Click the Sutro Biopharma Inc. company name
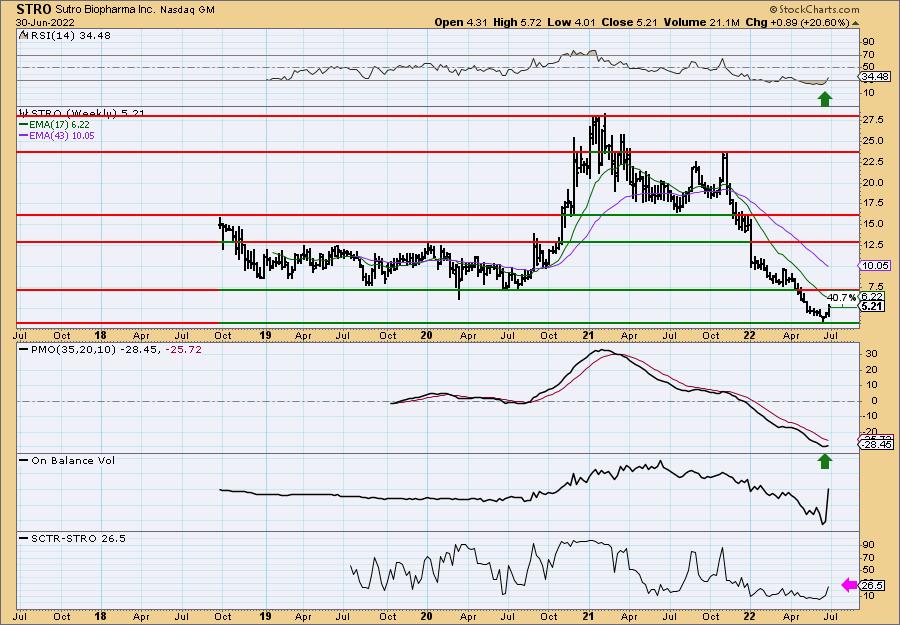 pos(105,9)
